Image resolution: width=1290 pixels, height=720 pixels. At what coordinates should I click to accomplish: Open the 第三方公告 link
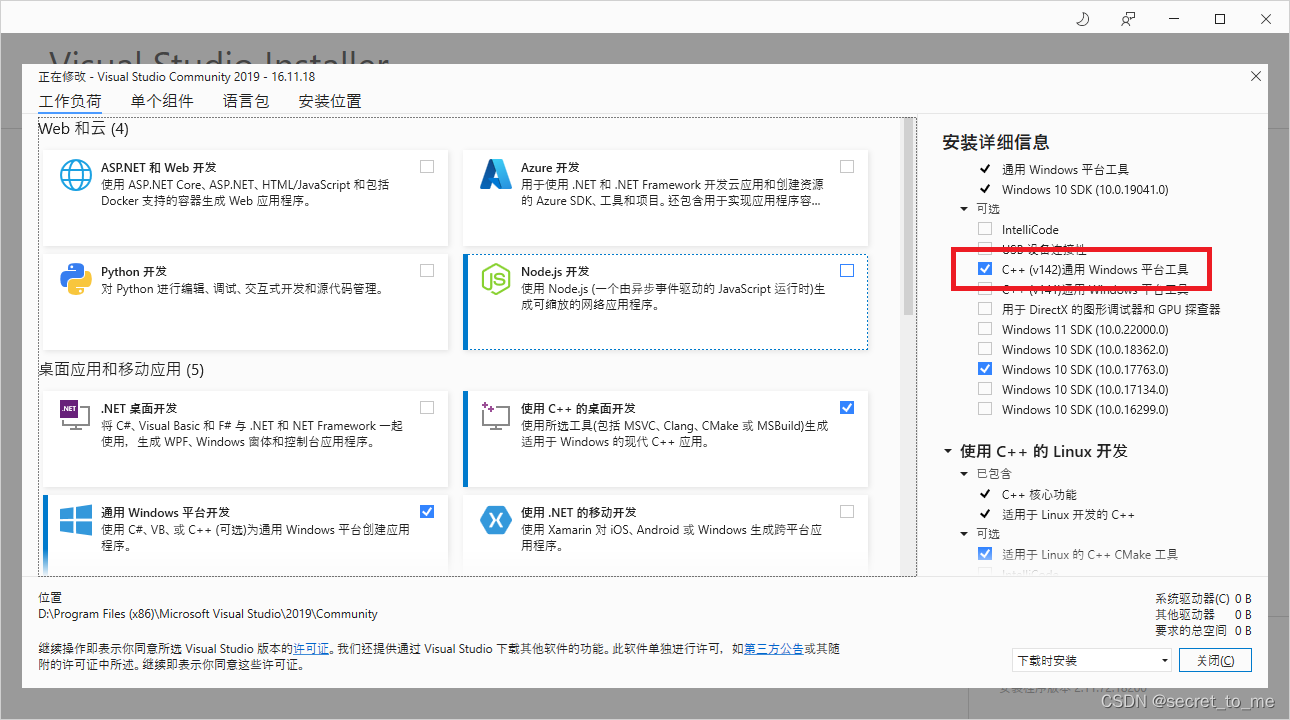tap(773, 649)
